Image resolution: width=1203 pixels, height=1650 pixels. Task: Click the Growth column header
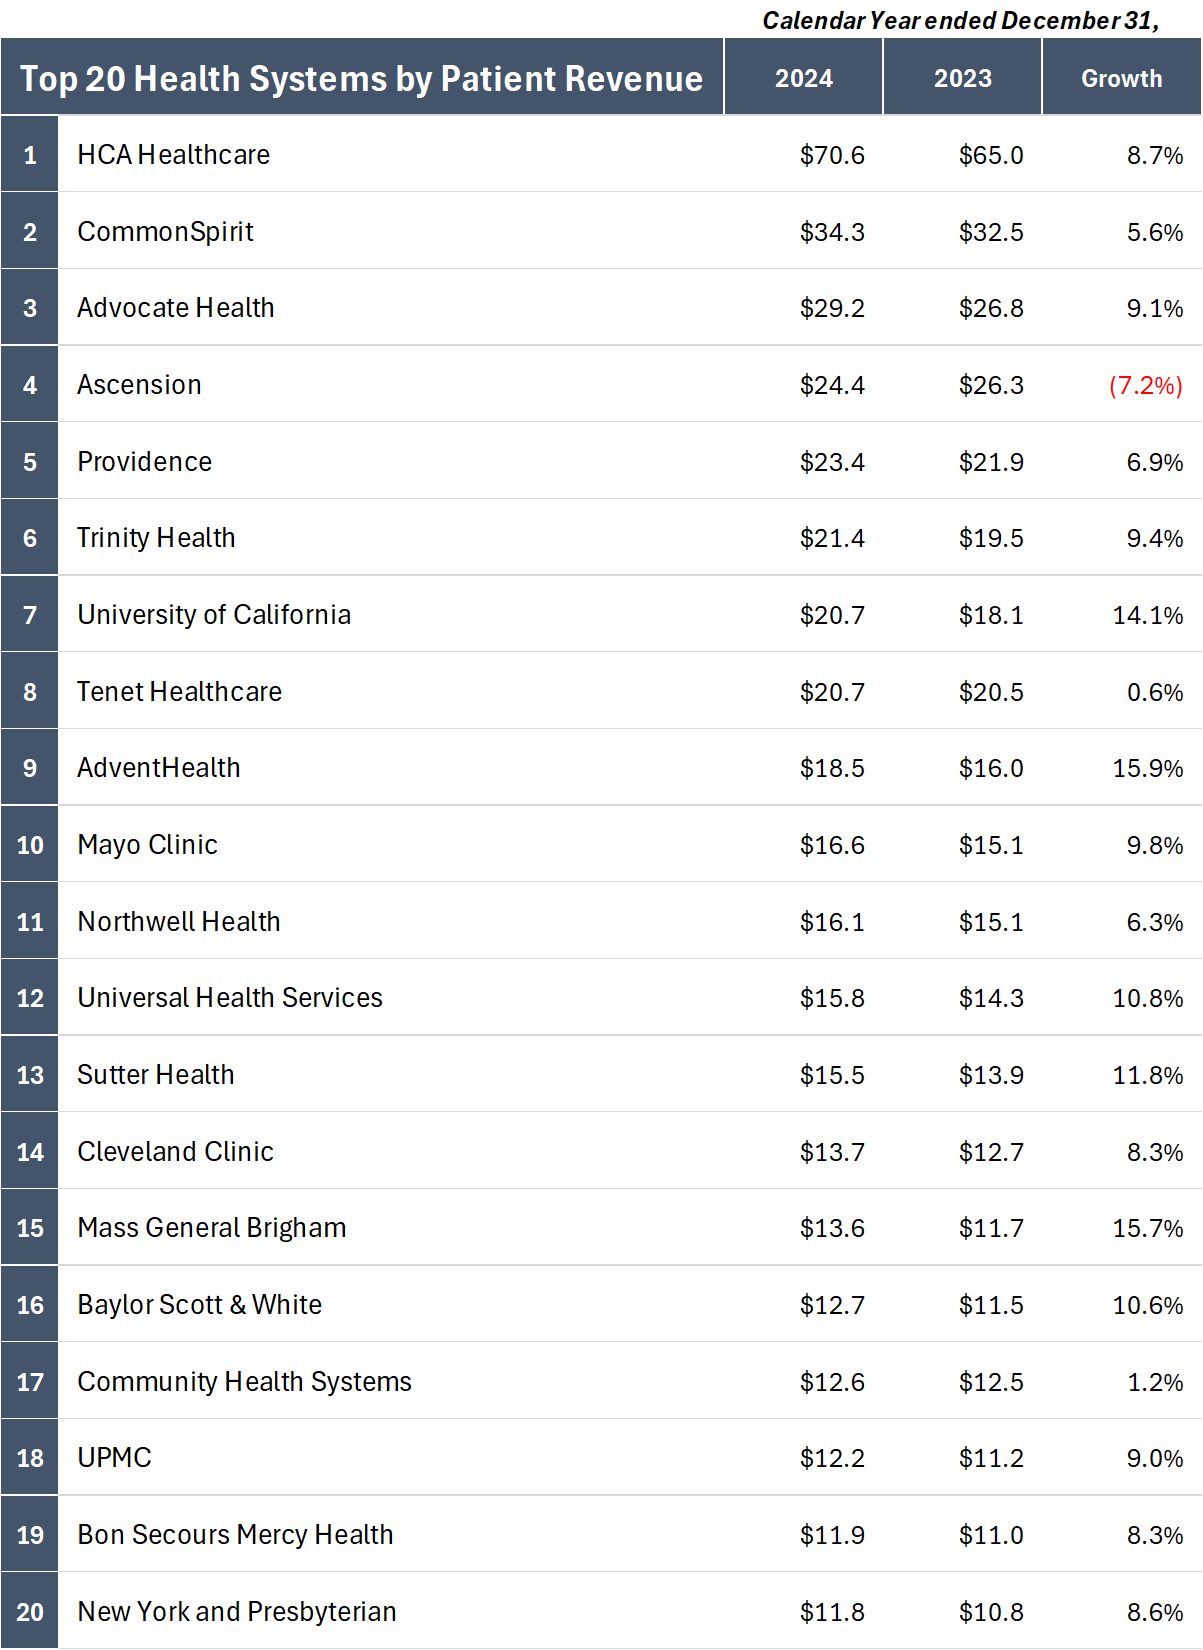point(1121,79)
